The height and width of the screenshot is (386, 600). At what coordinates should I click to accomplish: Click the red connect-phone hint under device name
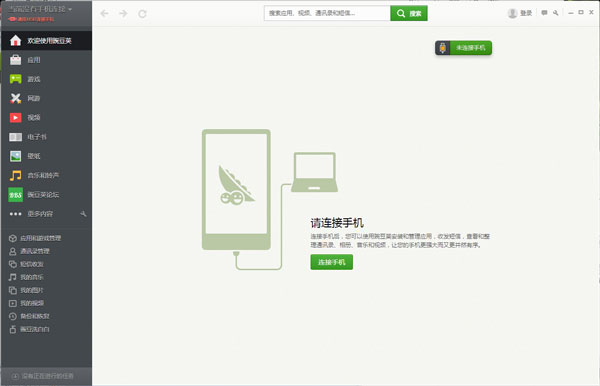[31, 19]
